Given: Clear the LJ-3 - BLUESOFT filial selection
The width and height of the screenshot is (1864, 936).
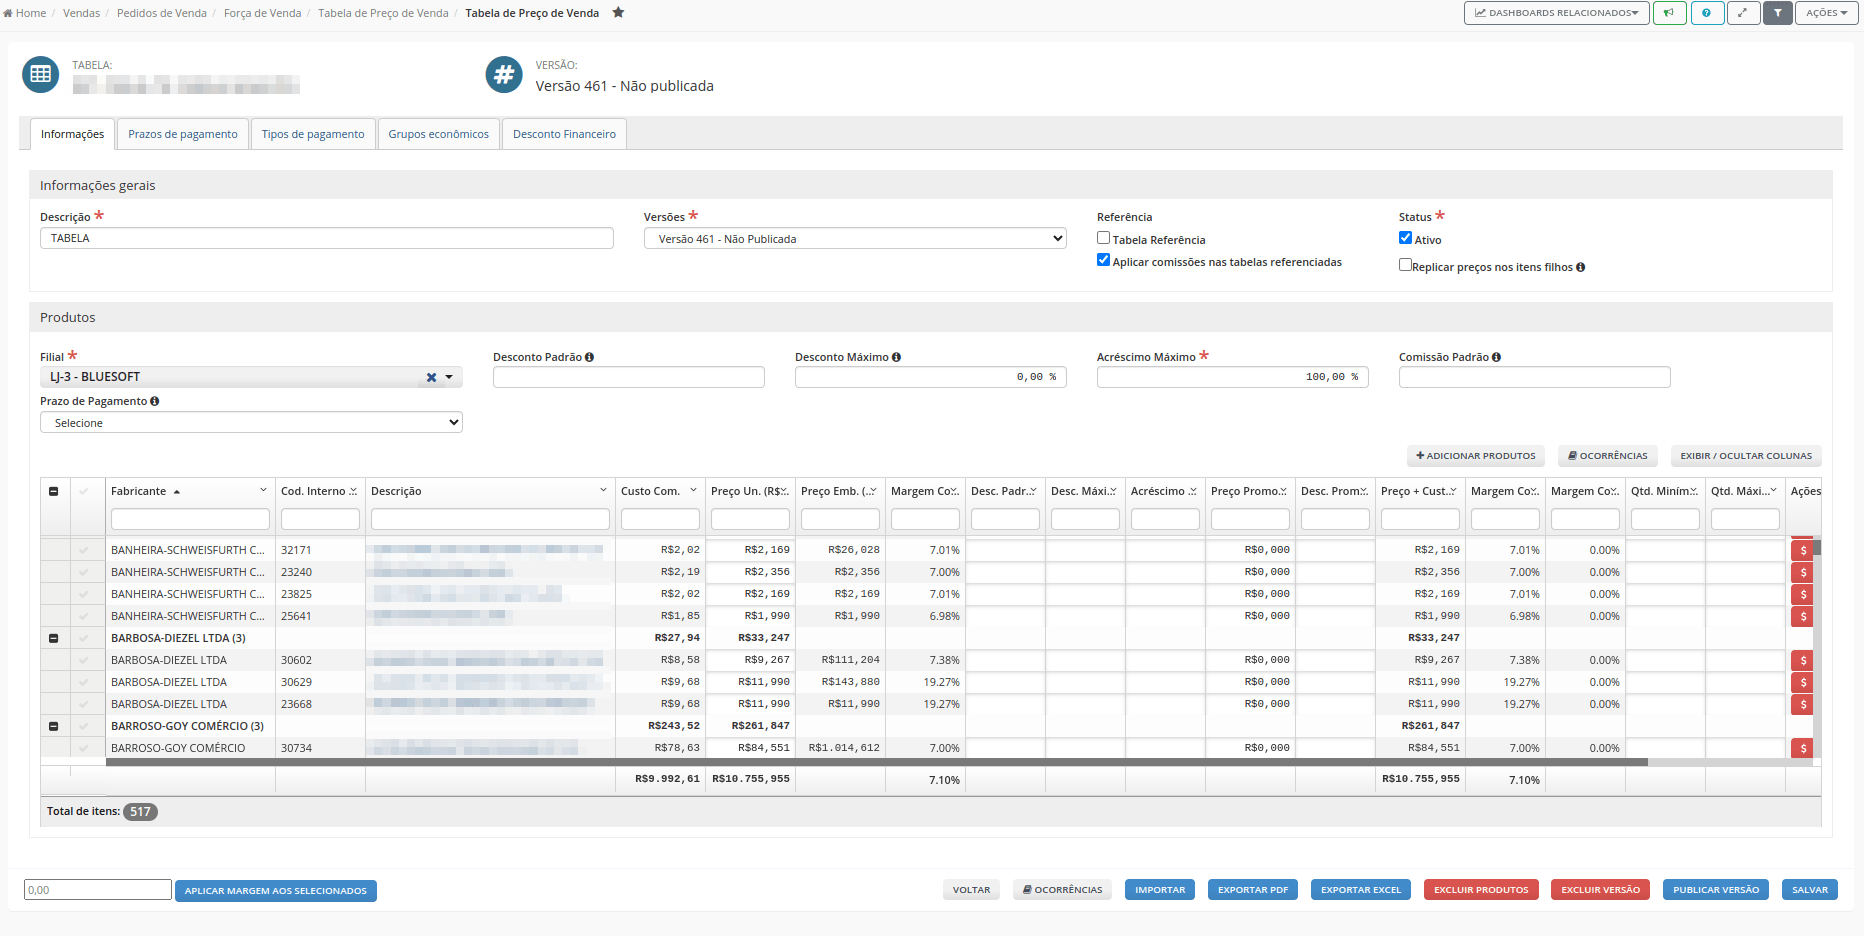Looking at the screenshot, I should coord(431,378).
